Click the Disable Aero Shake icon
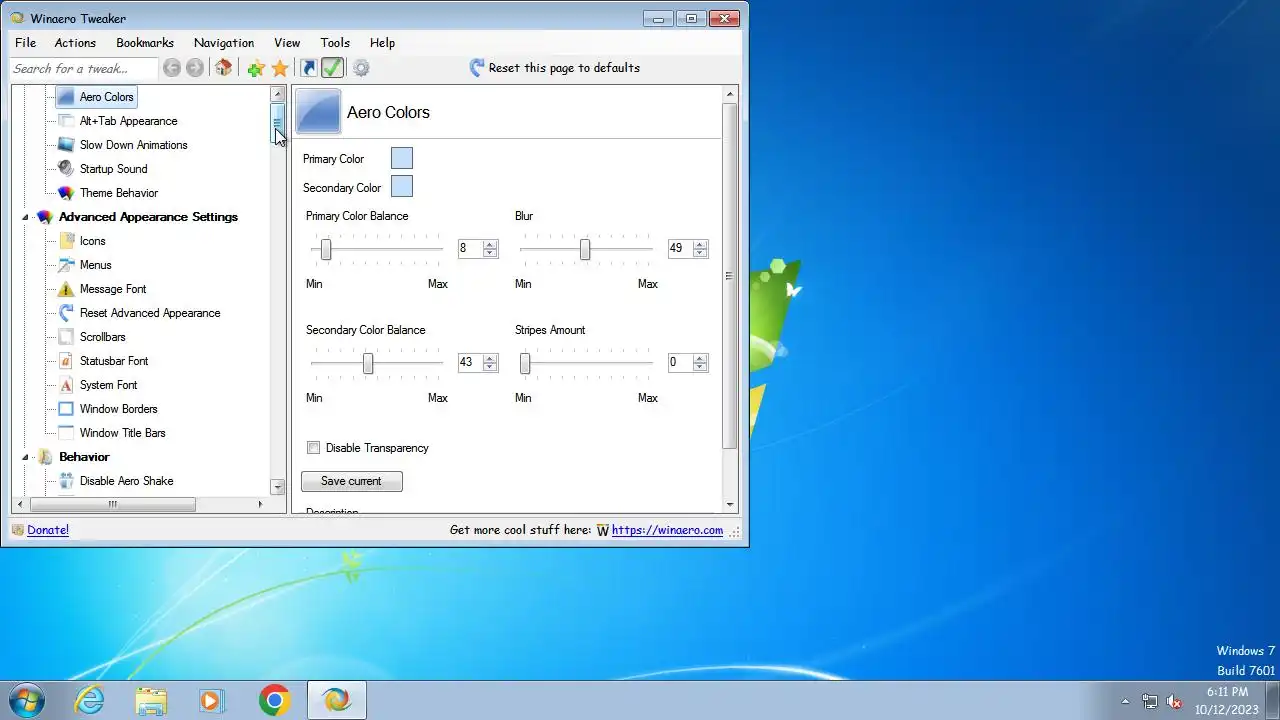Image resolution: width=1280 pixels, height=720 pixels. point(65,481)
